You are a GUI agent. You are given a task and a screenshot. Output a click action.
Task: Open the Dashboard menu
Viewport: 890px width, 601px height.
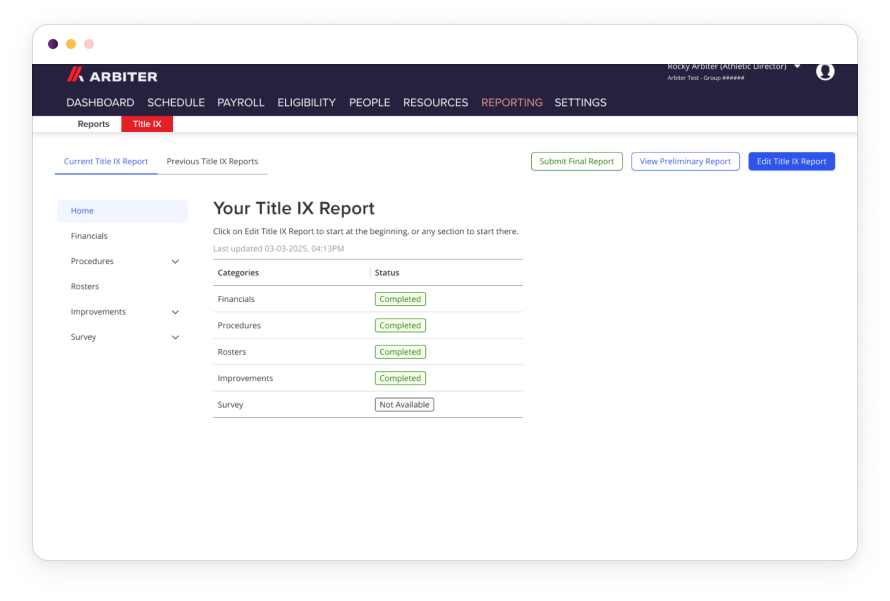(x=100, y=103)
